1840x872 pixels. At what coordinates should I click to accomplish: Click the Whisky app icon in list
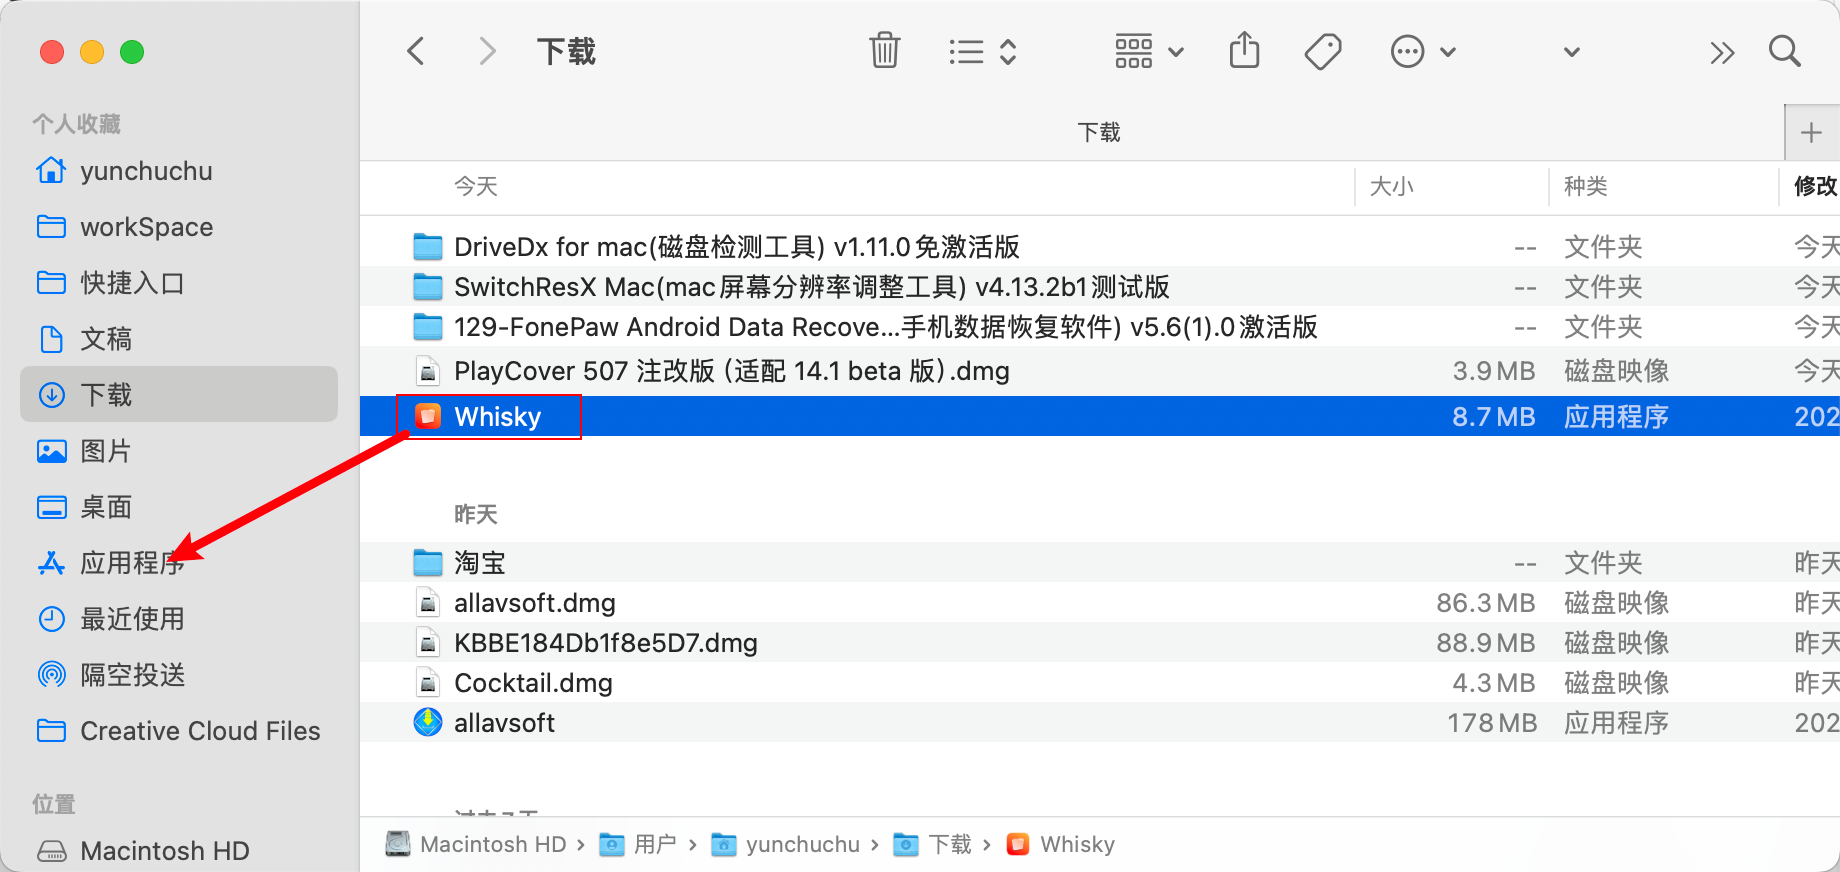428,416
